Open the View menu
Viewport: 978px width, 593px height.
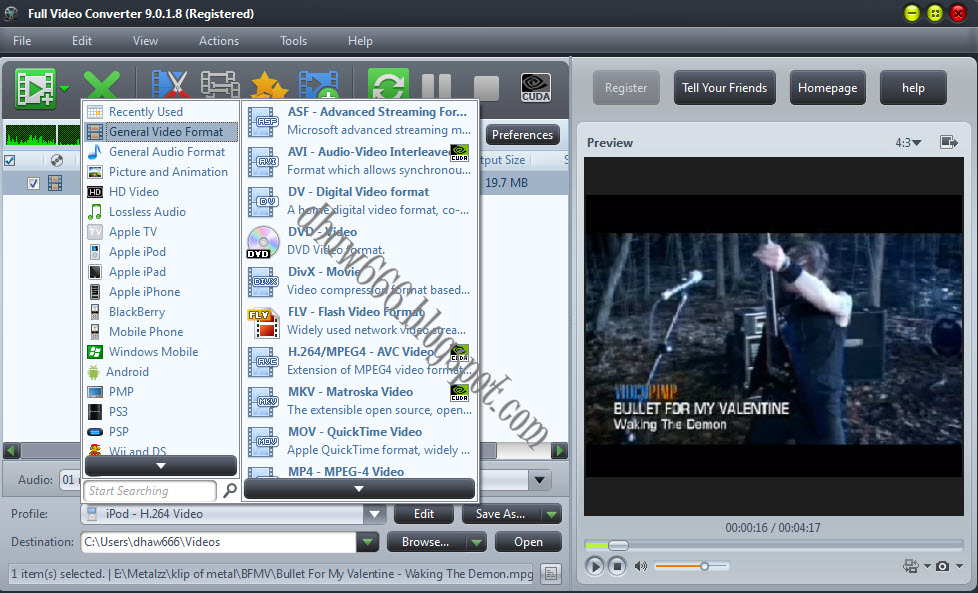point(145,41)
